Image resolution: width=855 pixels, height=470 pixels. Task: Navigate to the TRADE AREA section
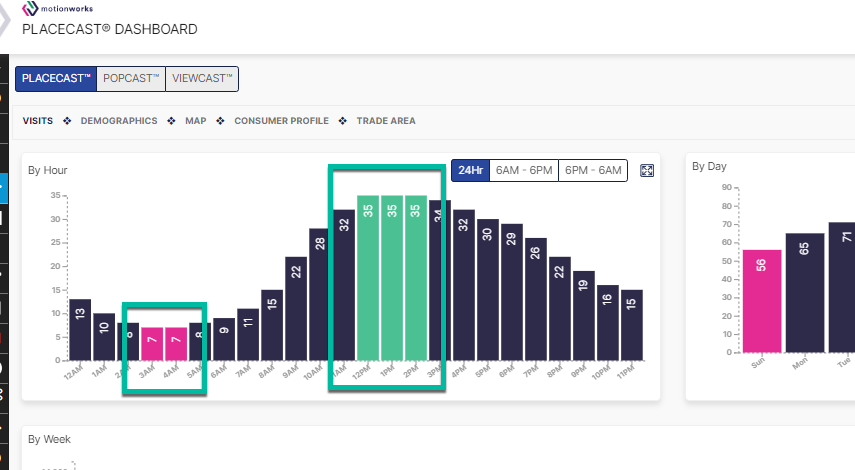[x=386, y=120]
